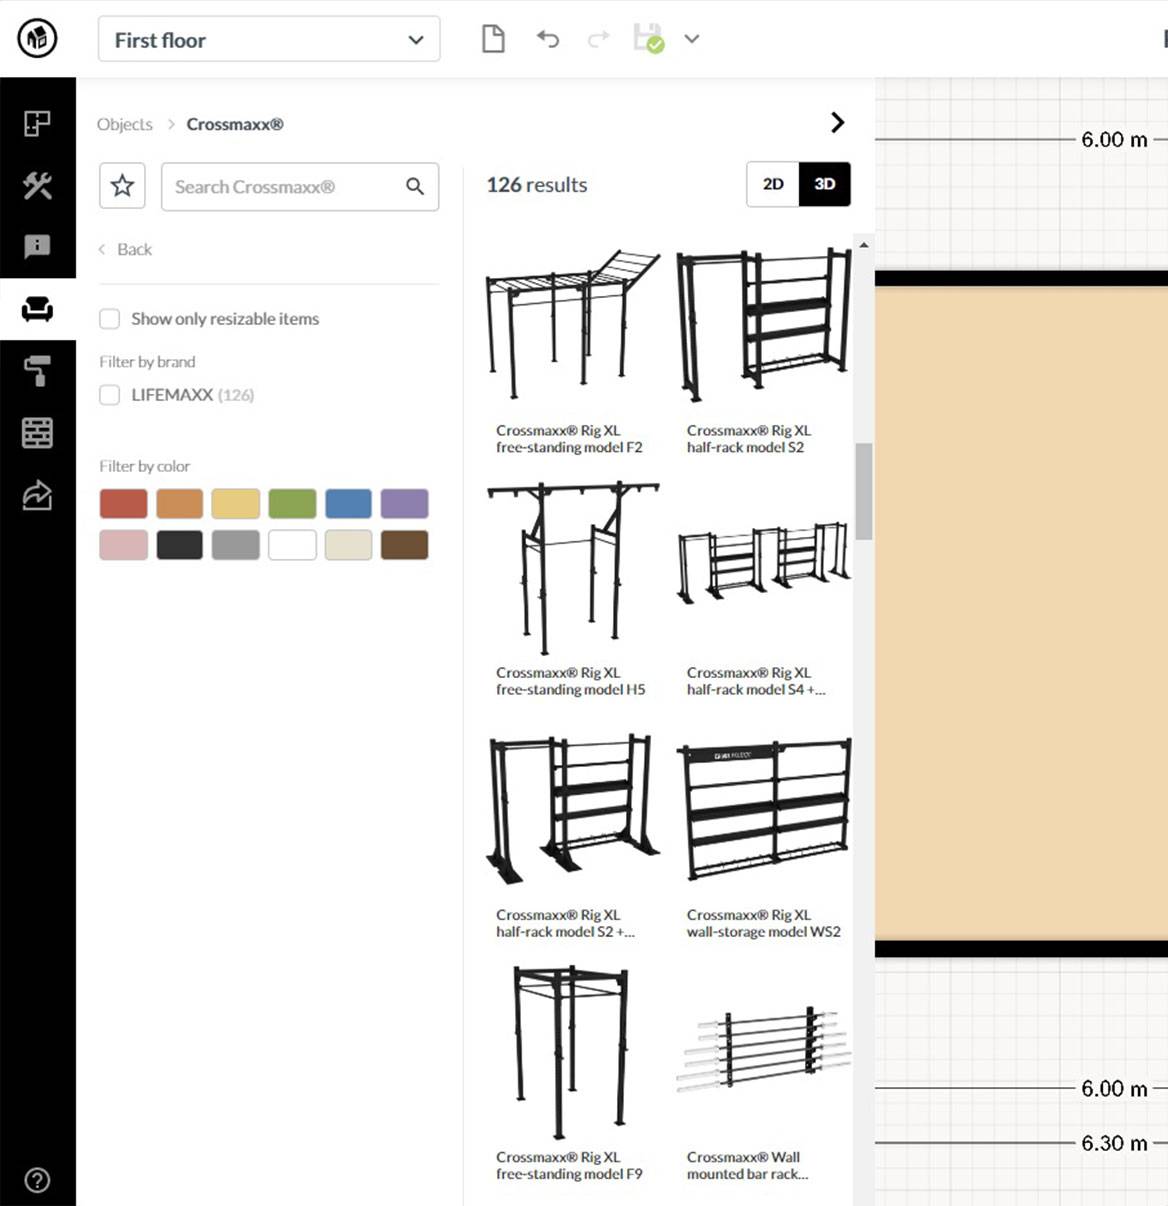The image size is (1168, 1206).
Task: Go to Objects breadcrumb
Action: click(125, 124)
